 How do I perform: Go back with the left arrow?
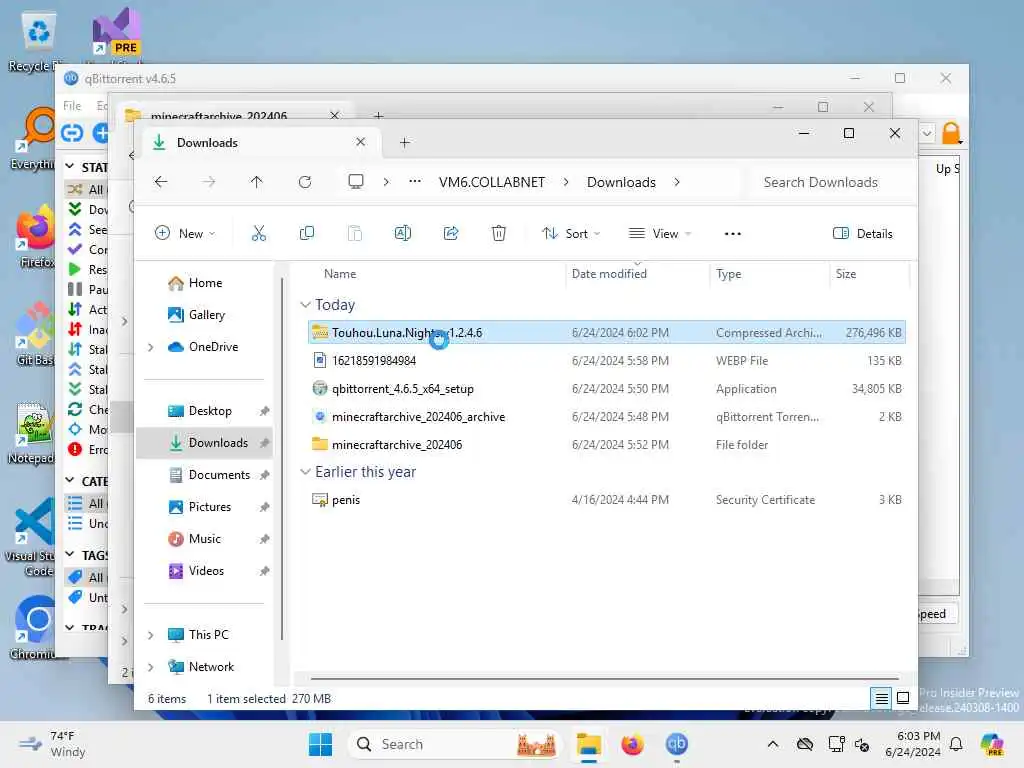pos(161,182)
